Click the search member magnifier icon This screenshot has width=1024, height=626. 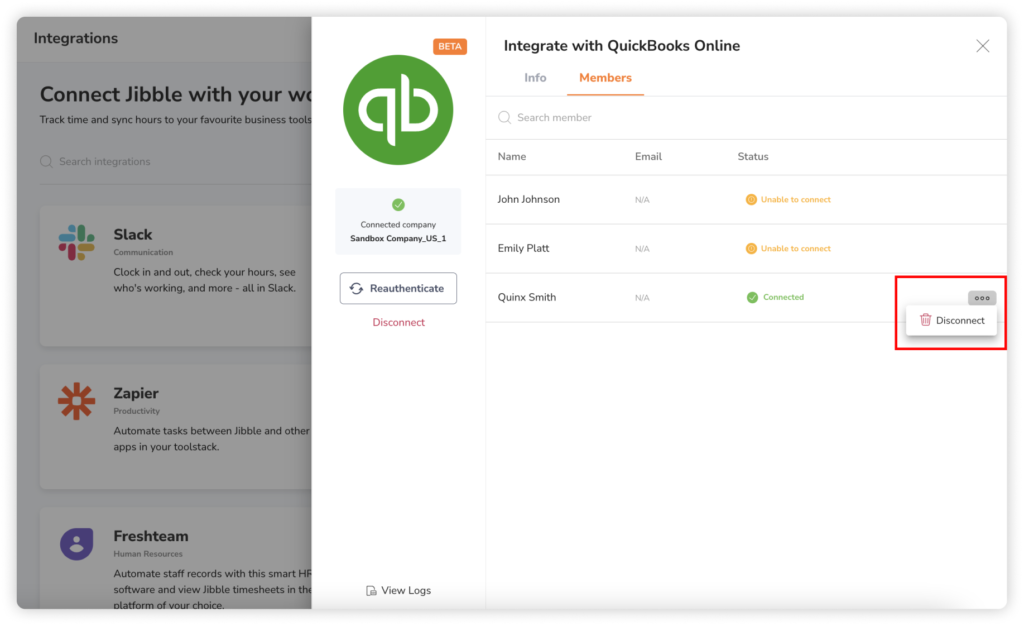504,117
